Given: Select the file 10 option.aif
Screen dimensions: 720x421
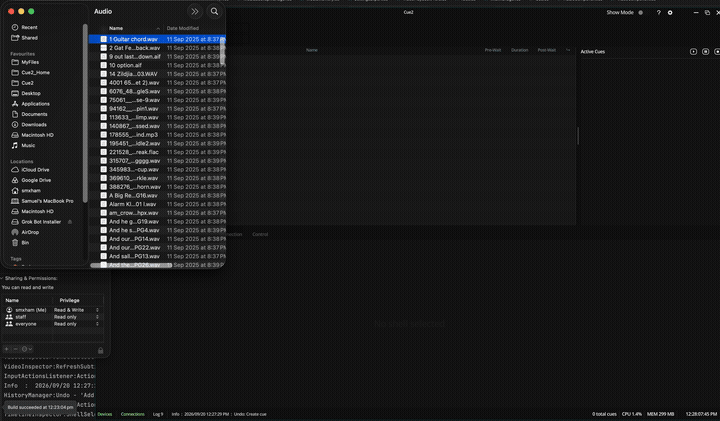Looking at the screenshot, I should click(157, 65).
